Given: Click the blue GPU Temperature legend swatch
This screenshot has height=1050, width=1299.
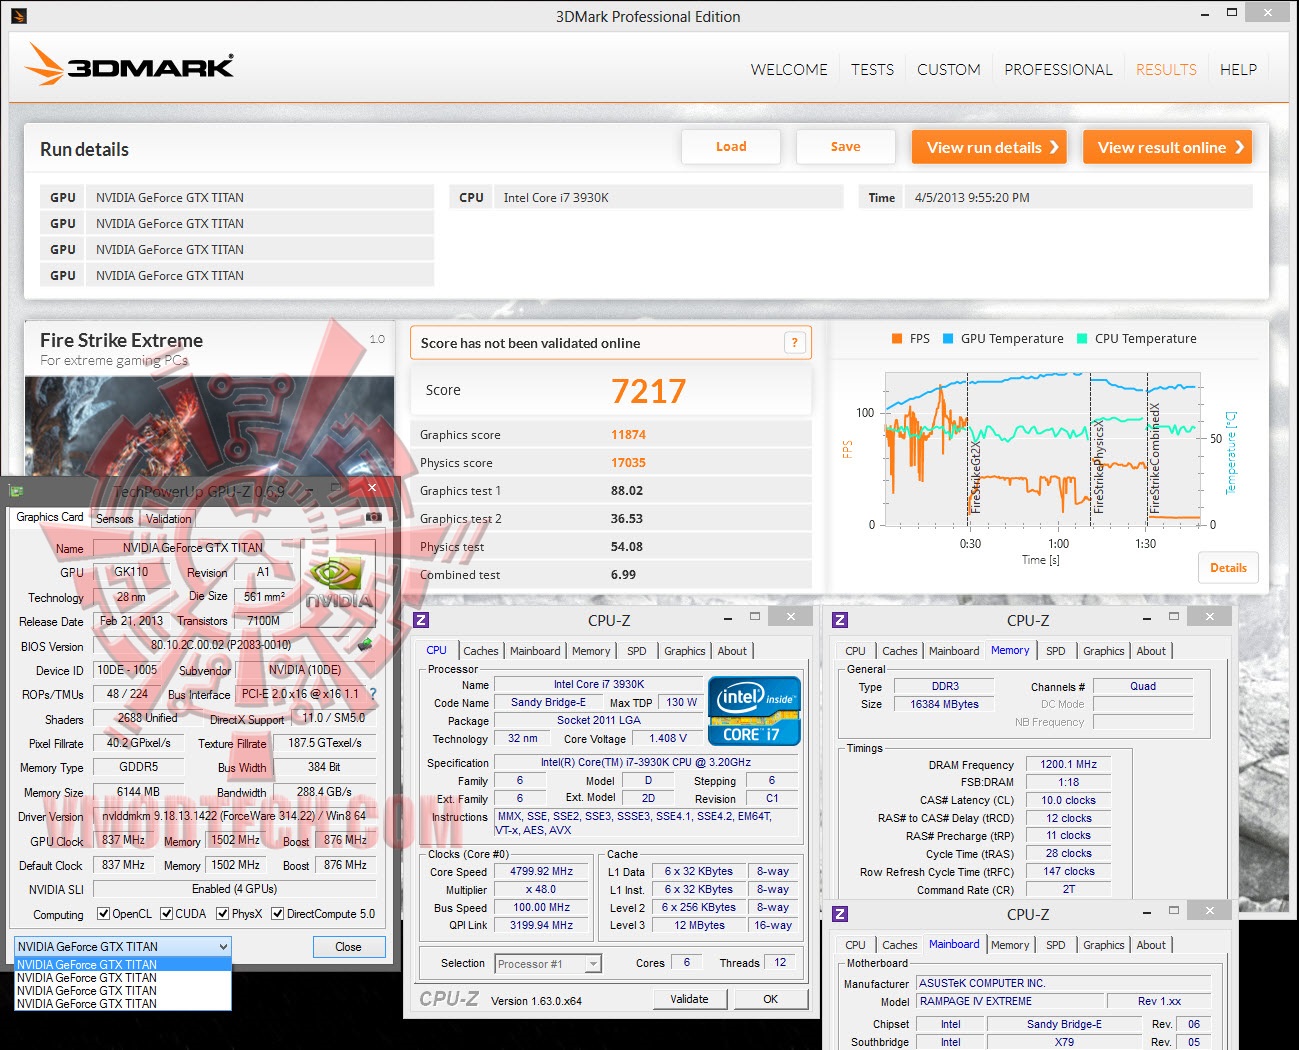Looking at the screenshot, I should [949, 339].
